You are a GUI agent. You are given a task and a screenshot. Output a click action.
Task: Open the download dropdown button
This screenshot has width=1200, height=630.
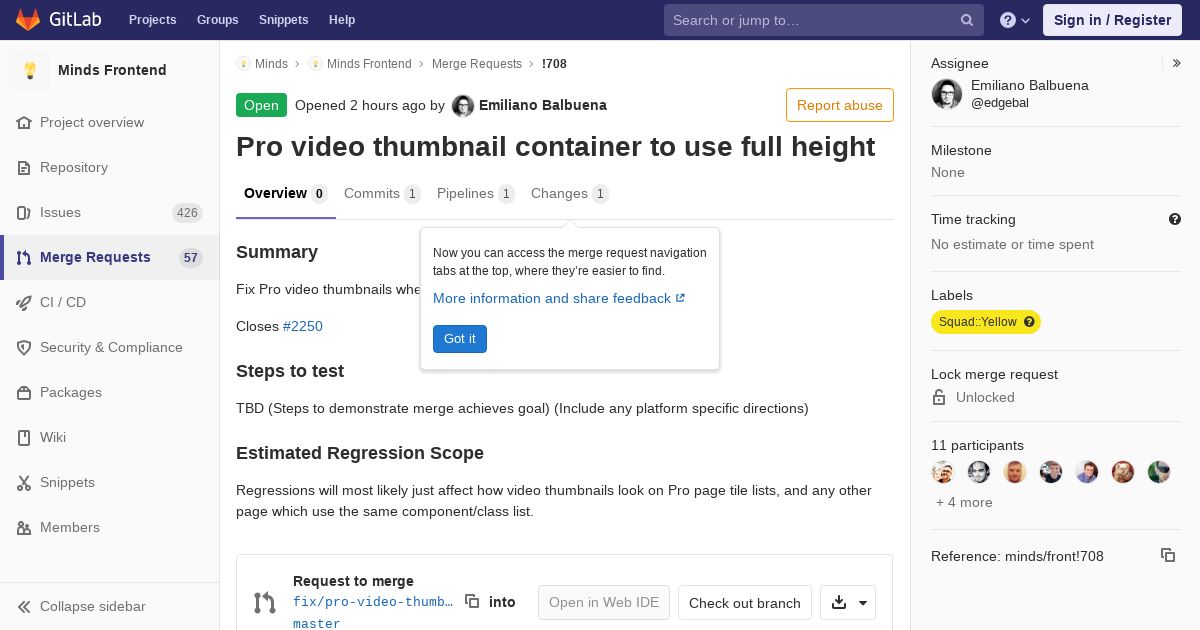point(848,602)
